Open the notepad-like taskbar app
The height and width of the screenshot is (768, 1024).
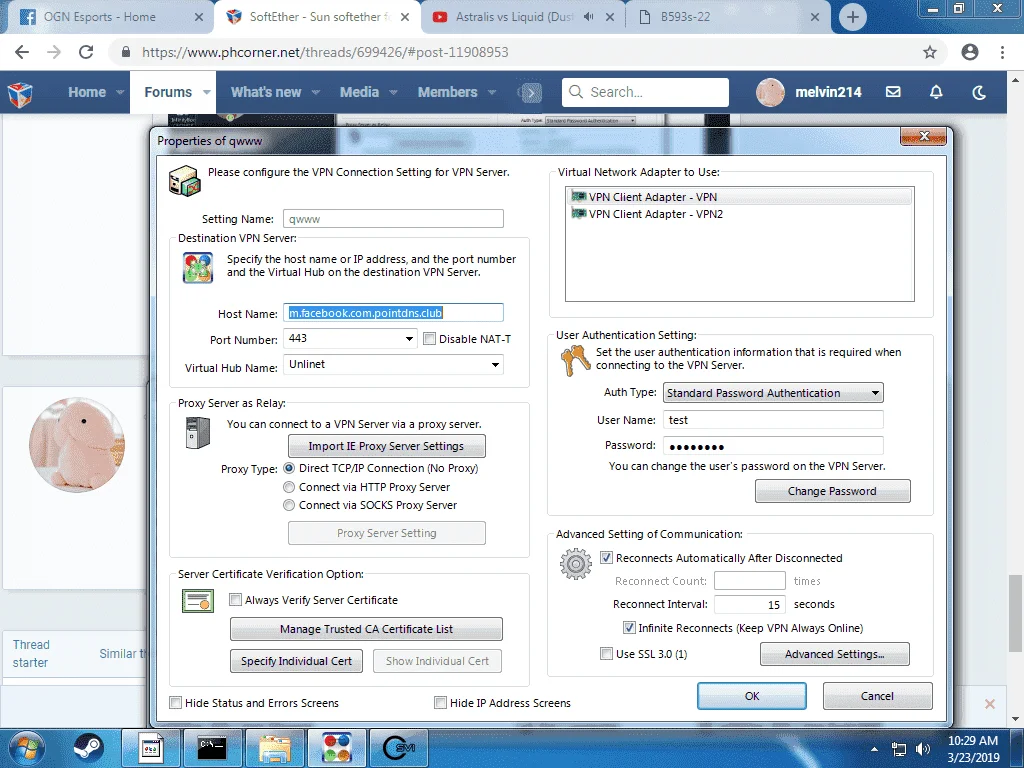coord(150,748)
